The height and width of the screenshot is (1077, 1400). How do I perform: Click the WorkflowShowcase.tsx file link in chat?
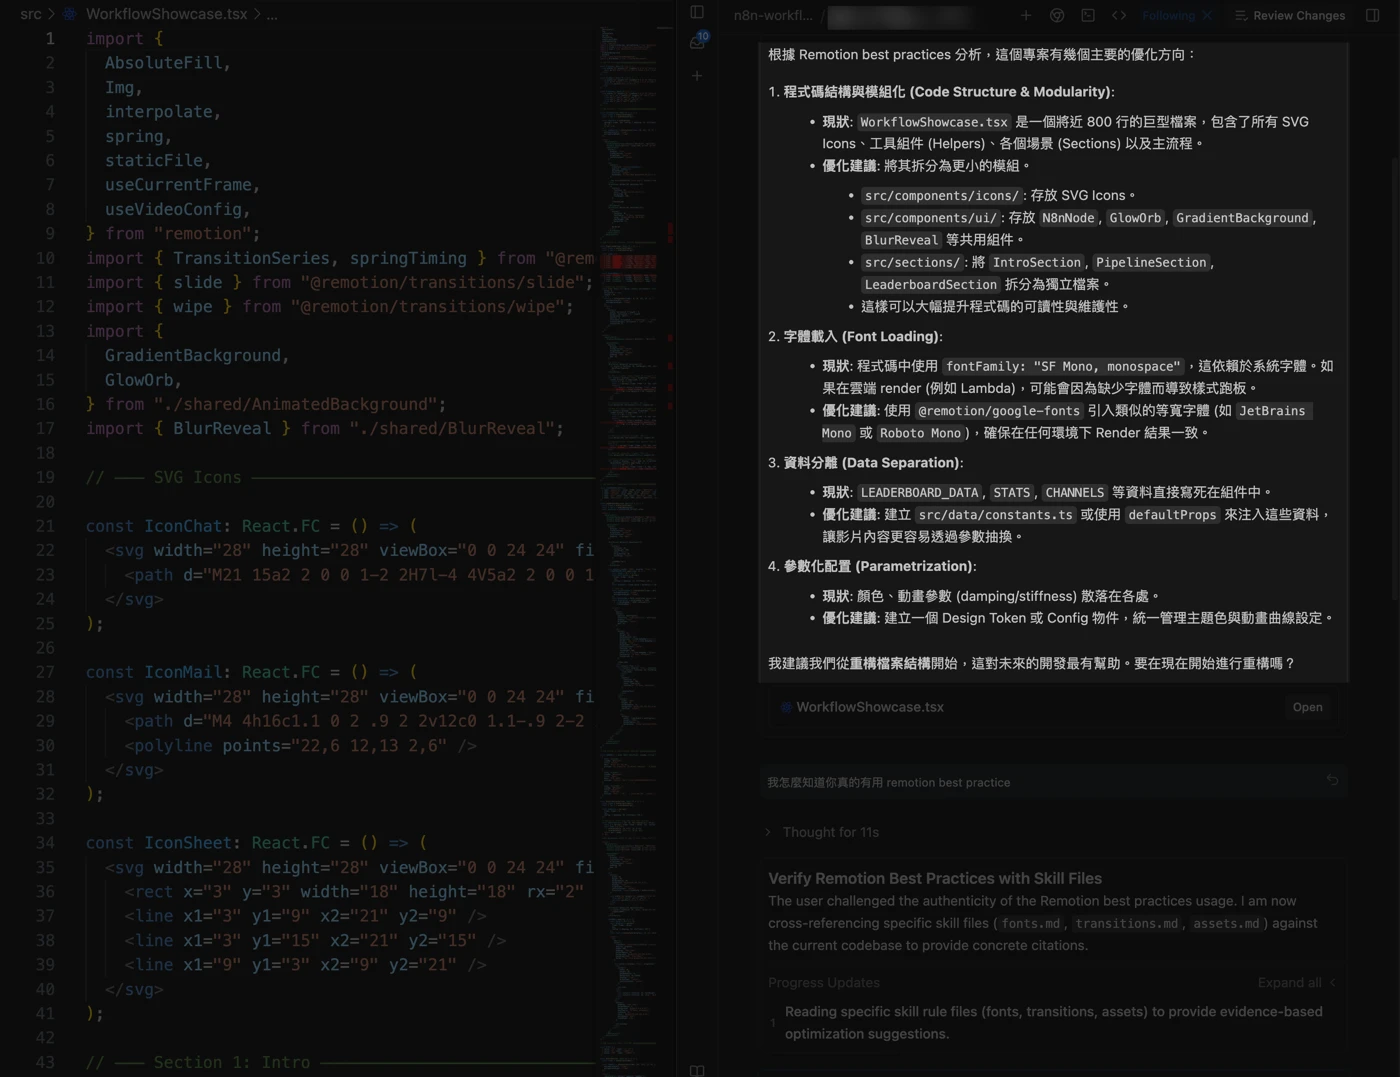pyautogui.click(x=869, y=707)
